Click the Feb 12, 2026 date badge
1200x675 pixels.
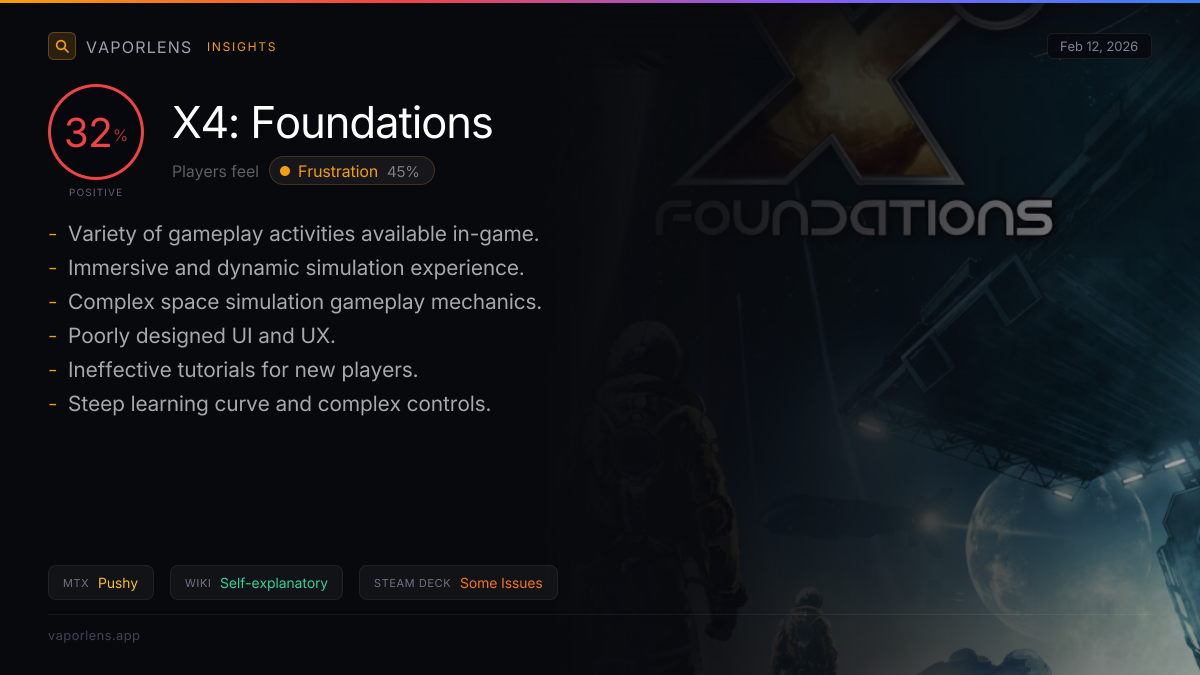(1098, 47)
